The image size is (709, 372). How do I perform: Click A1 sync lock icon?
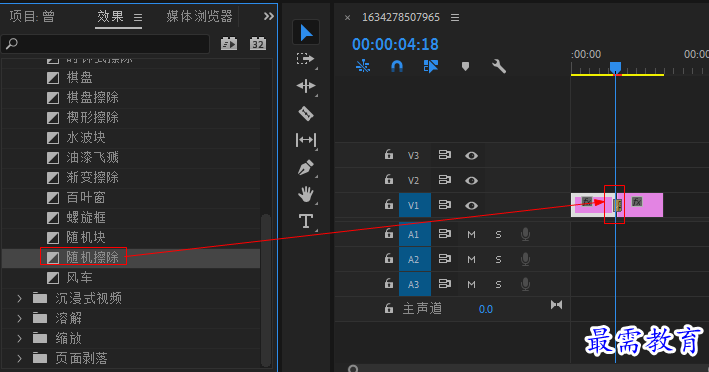444,234
